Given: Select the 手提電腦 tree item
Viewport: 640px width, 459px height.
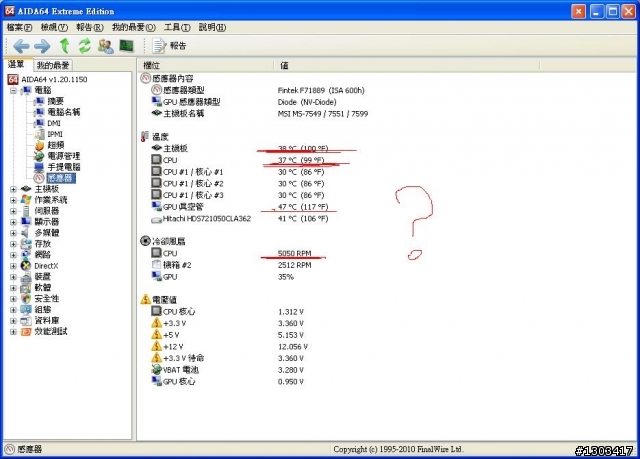Looking at the screenshot, I should click(64, 167).
